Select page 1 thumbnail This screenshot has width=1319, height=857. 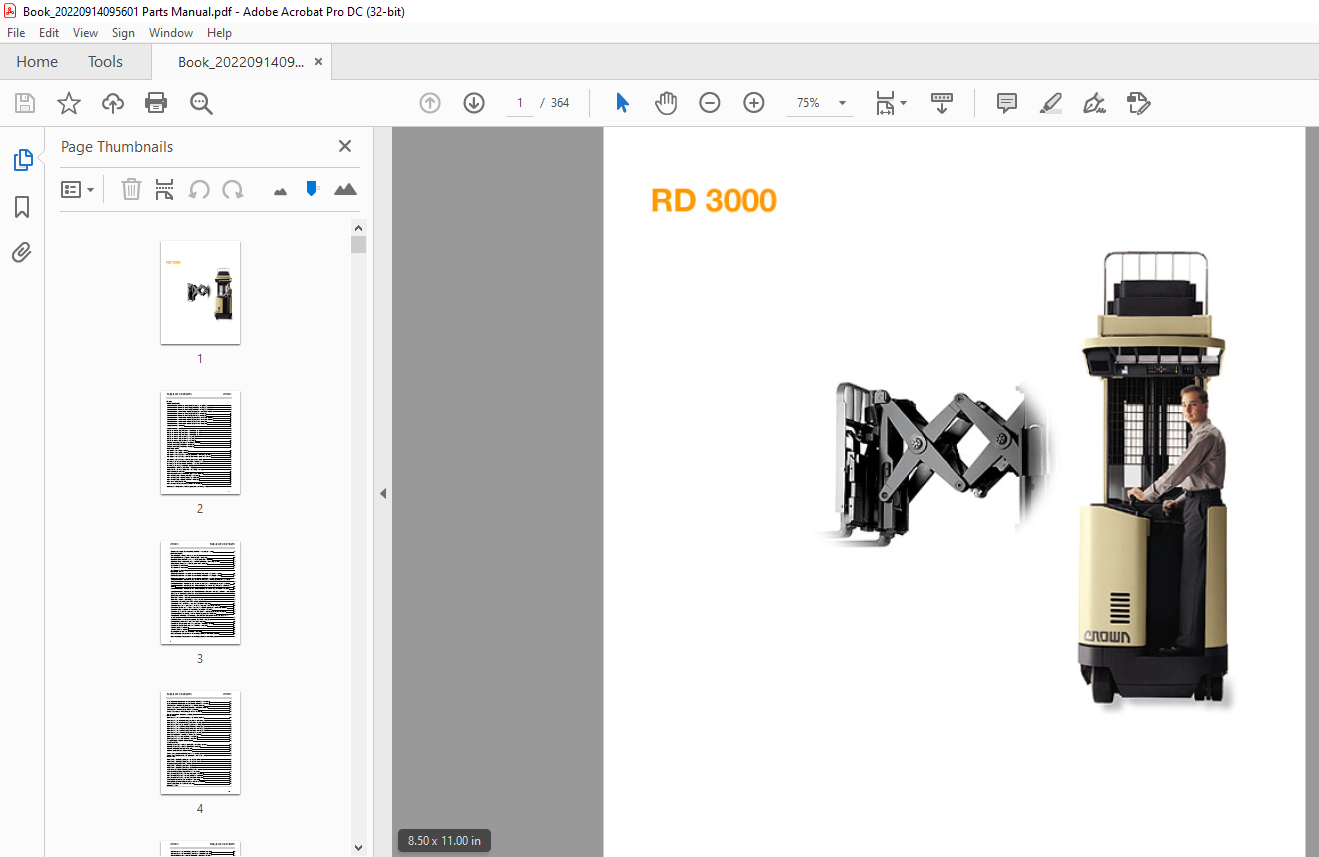coord(200,292)
